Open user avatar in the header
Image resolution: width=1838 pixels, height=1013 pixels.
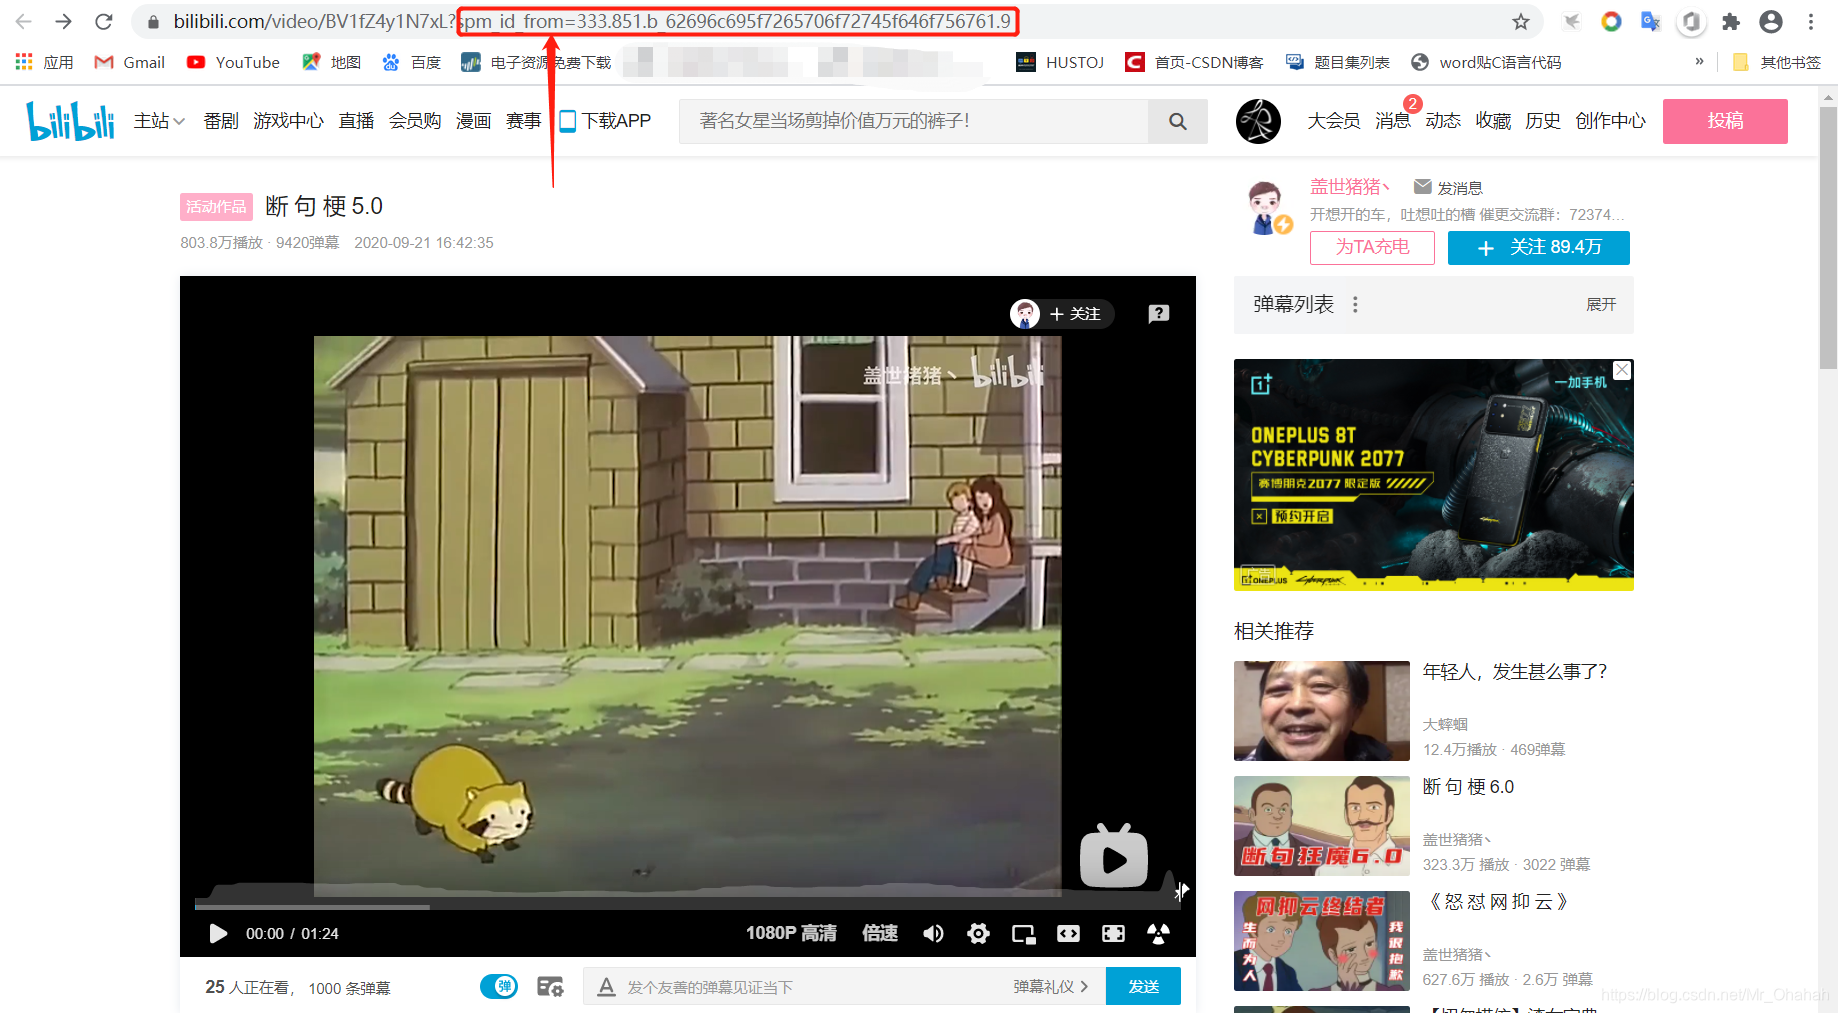click(1258, 121)
